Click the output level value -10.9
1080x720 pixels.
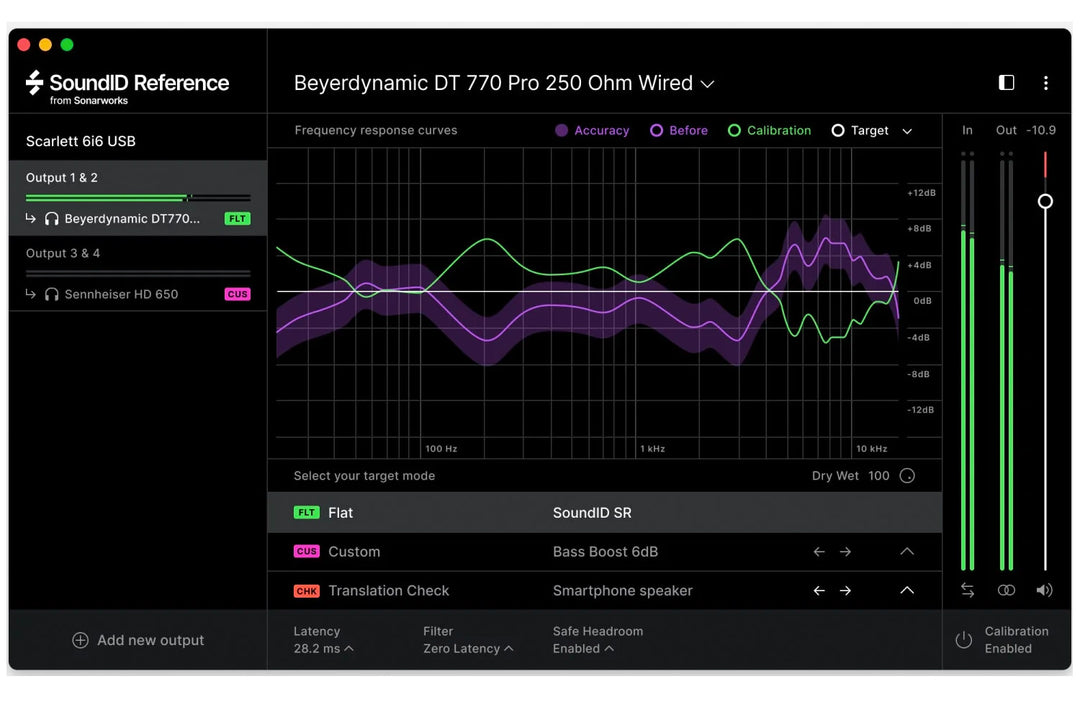(x=1041, y=130)
